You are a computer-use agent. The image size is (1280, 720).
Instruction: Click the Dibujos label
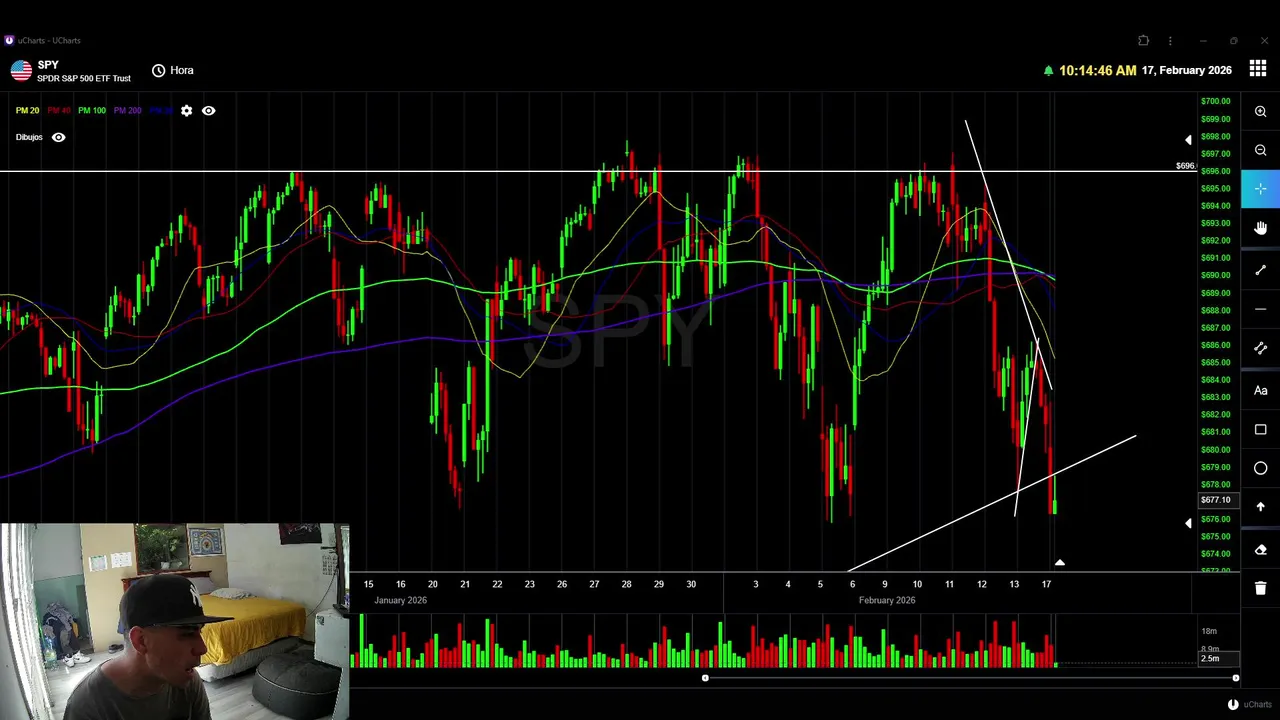coord(29,137)
